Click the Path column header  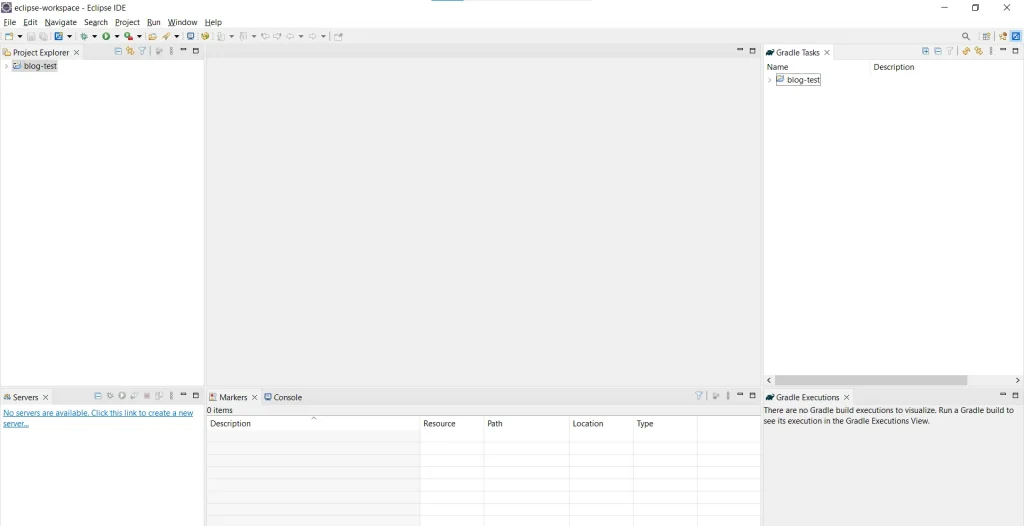coord(526,423)
